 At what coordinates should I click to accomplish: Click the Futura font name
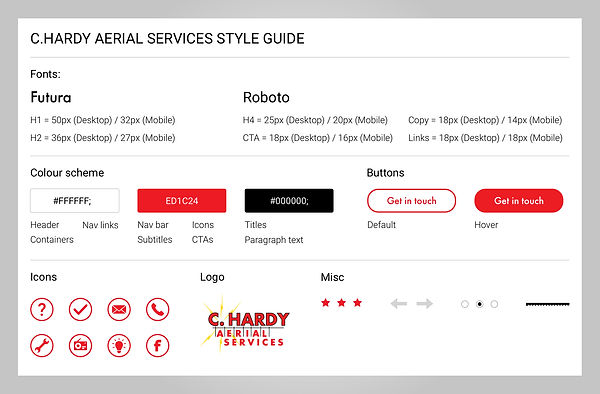pos(51,97)
